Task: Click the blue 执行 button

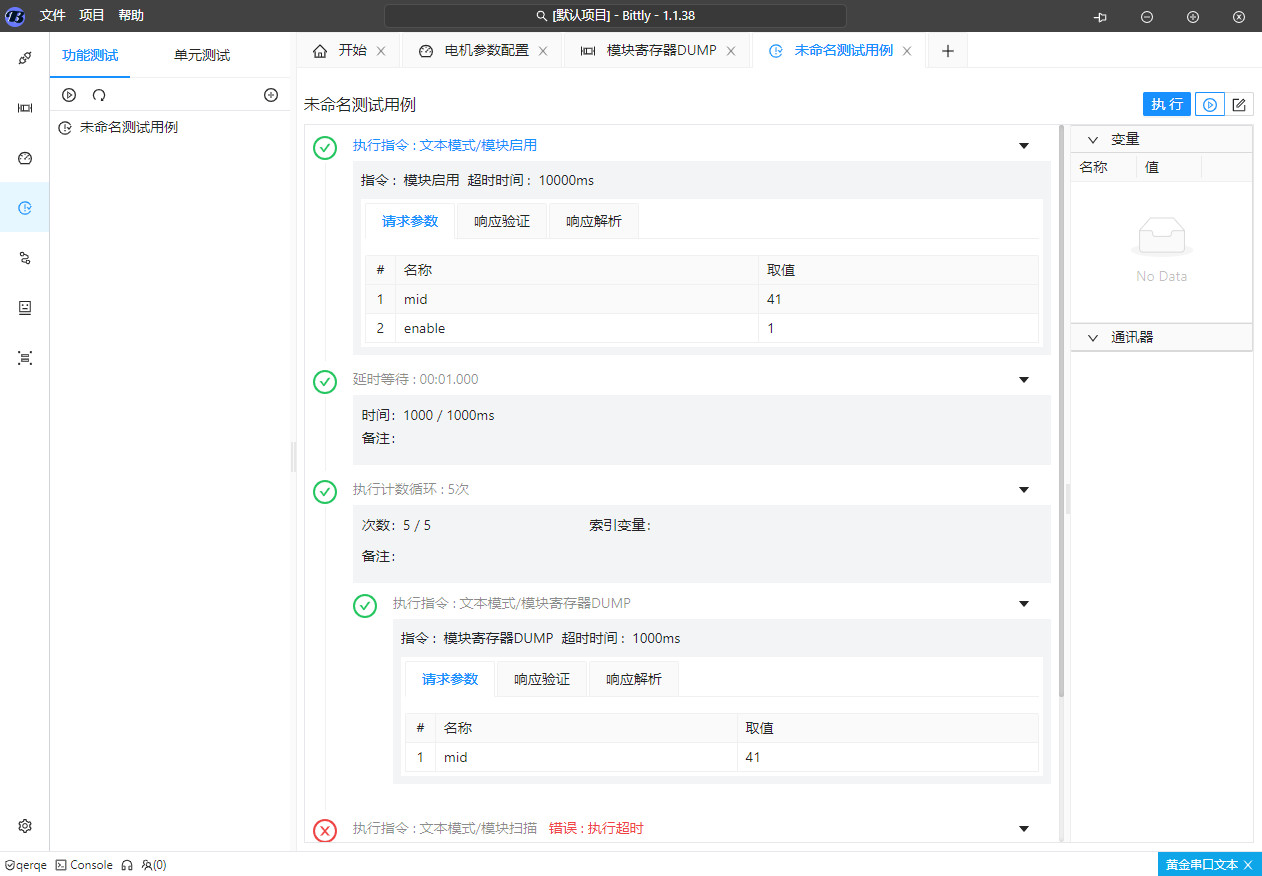Action: [1166, 105]
